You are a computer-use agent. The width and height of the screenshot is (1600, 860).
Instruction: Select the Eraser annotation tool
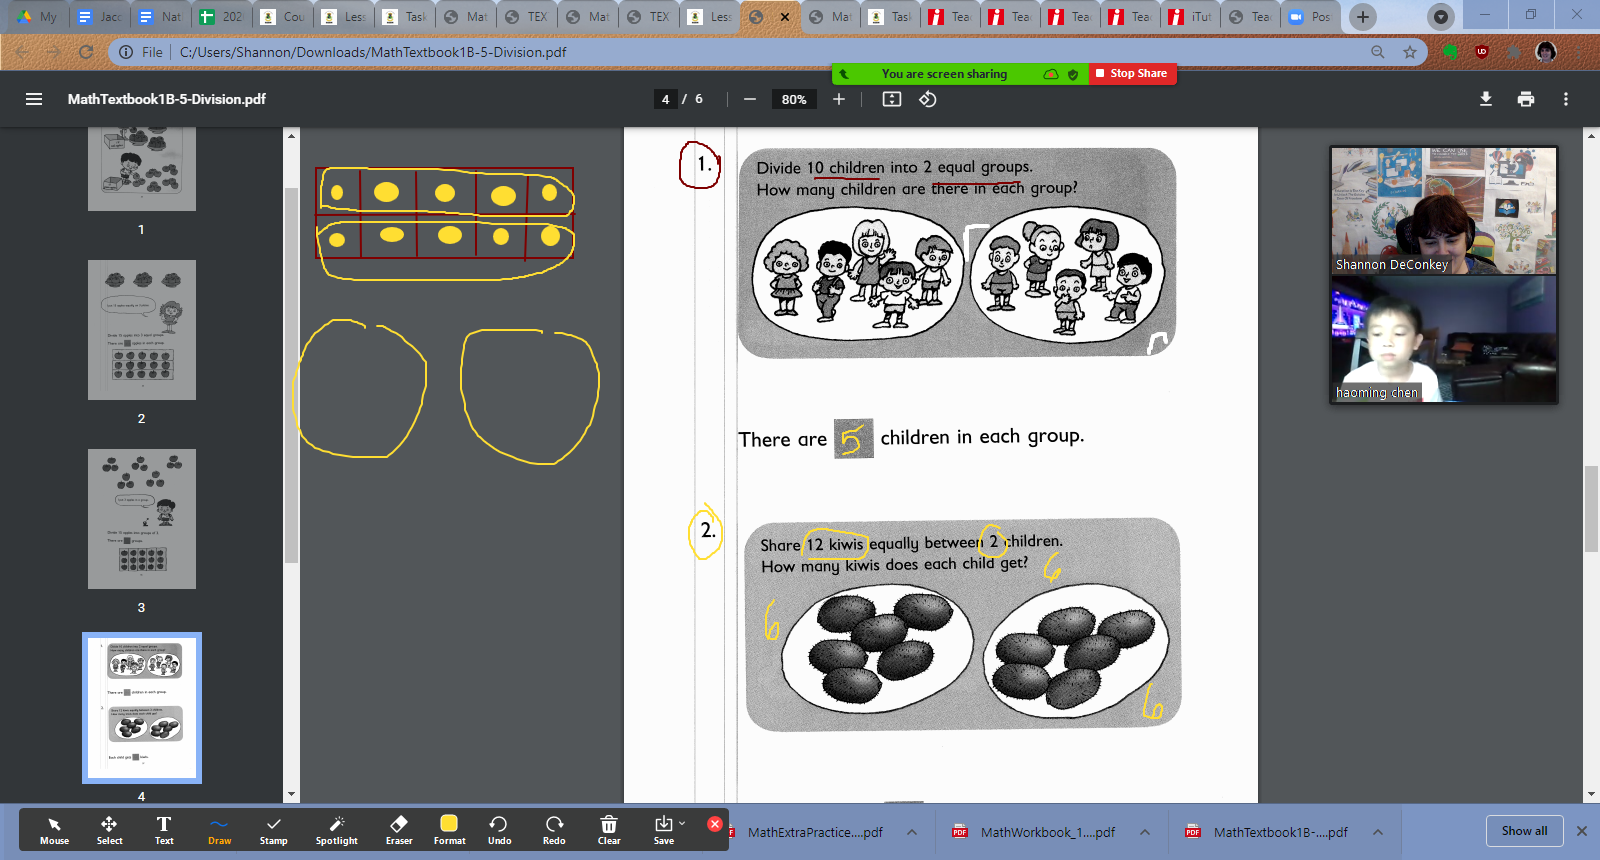pyautogui.click(x=399, y=830)
